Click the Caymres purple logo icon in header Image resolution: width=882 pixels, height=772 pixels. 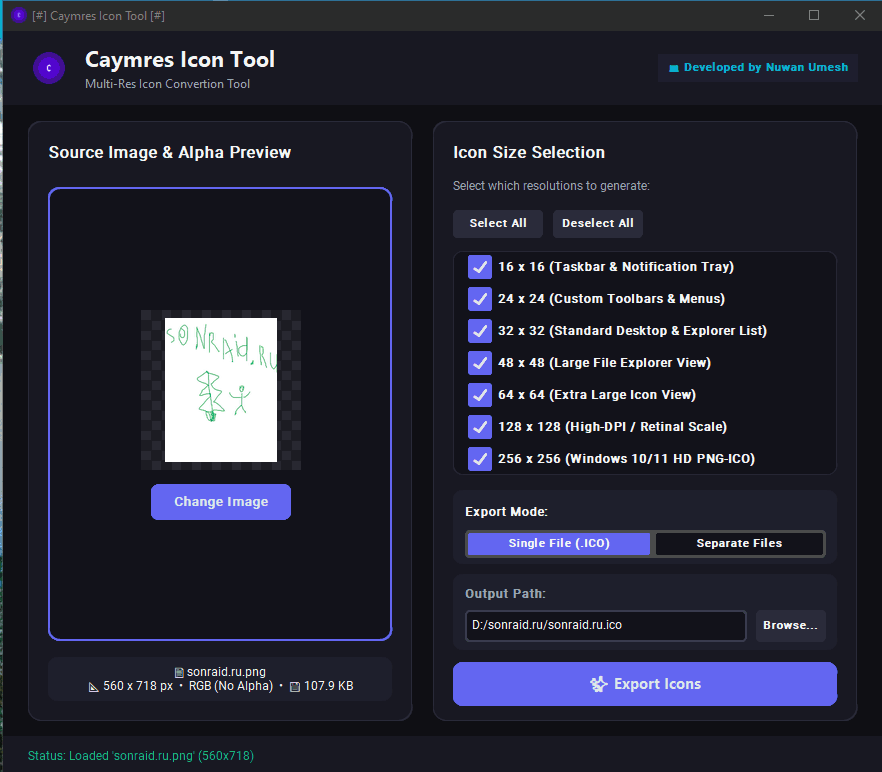click(x=49, y=68)
